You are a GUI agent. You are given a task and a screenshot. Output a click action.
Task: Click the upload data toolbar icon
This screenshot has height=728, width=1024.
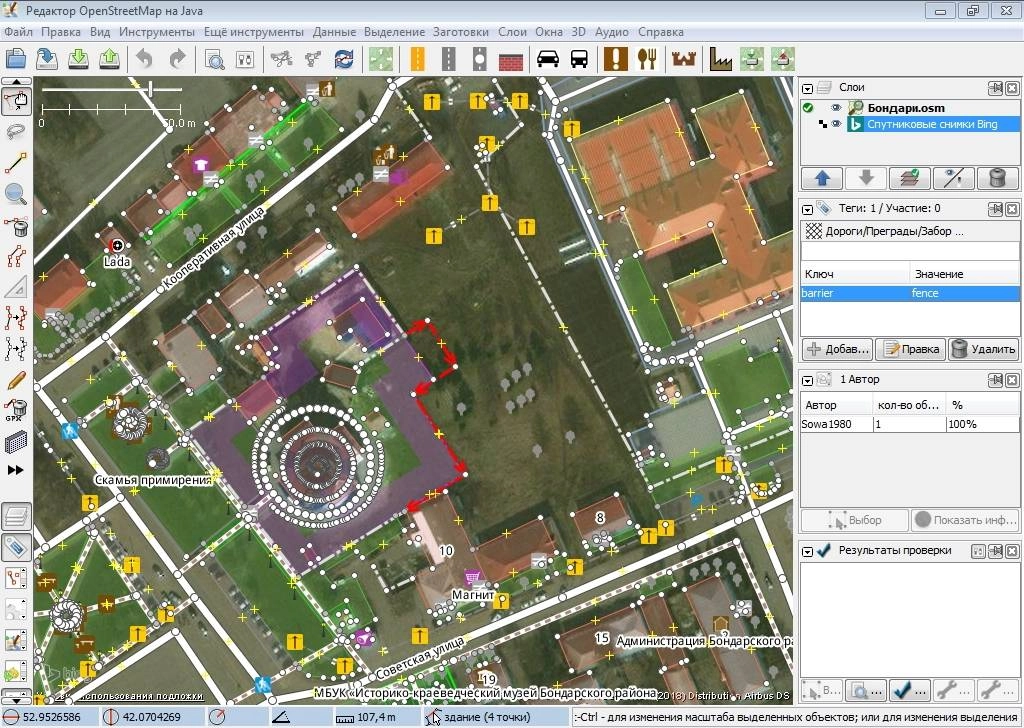click(110, 59)
